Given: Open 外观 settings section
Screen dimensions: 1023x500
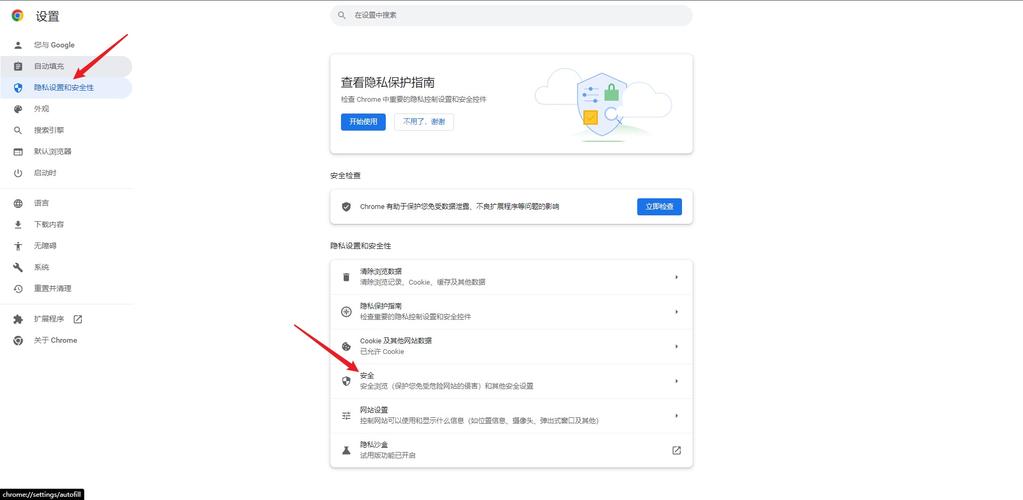Looking at the screenshot, I should point(66,109).
